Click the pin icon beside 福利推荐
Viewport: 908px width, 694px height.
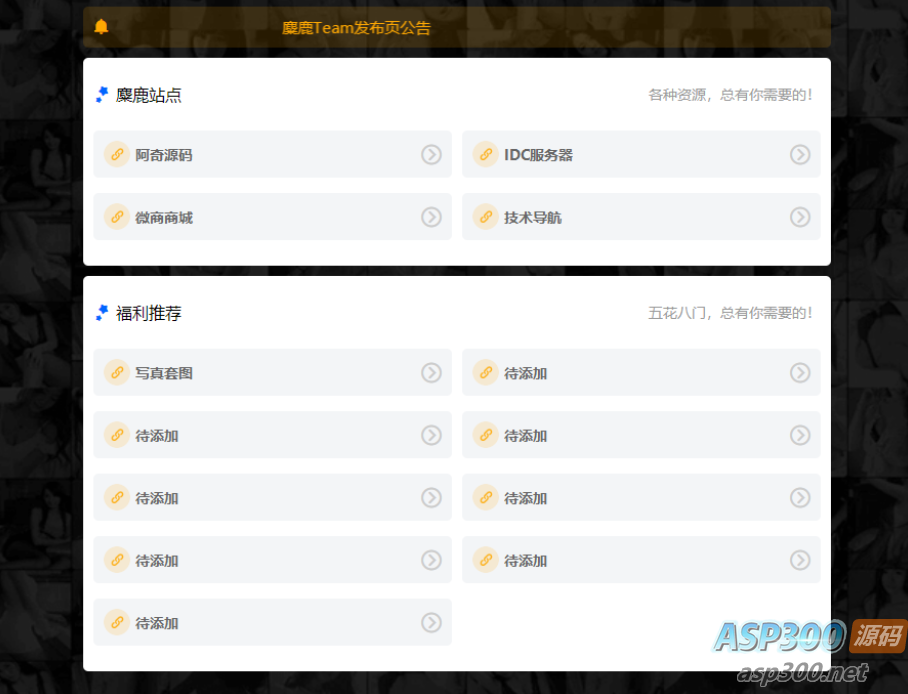102,313
